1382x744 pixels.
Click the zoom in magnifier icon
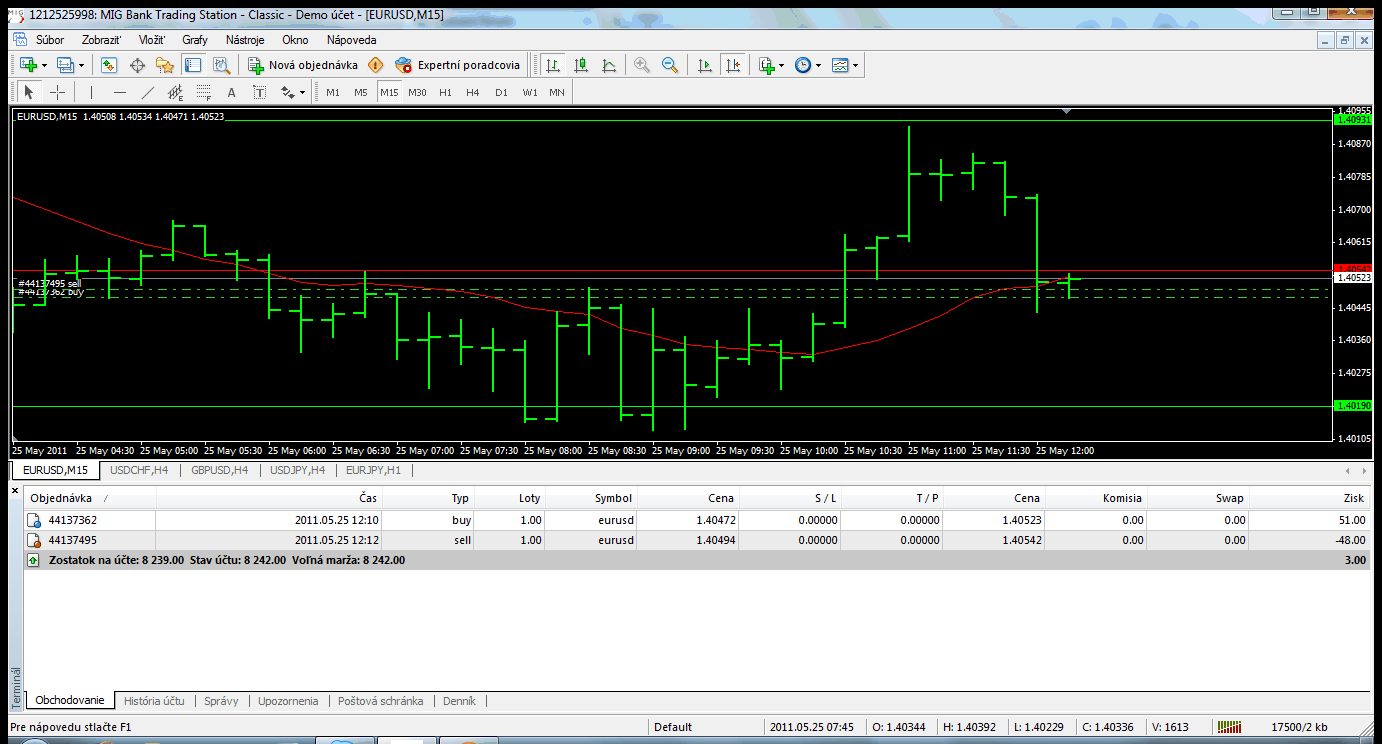pos(642,65)
